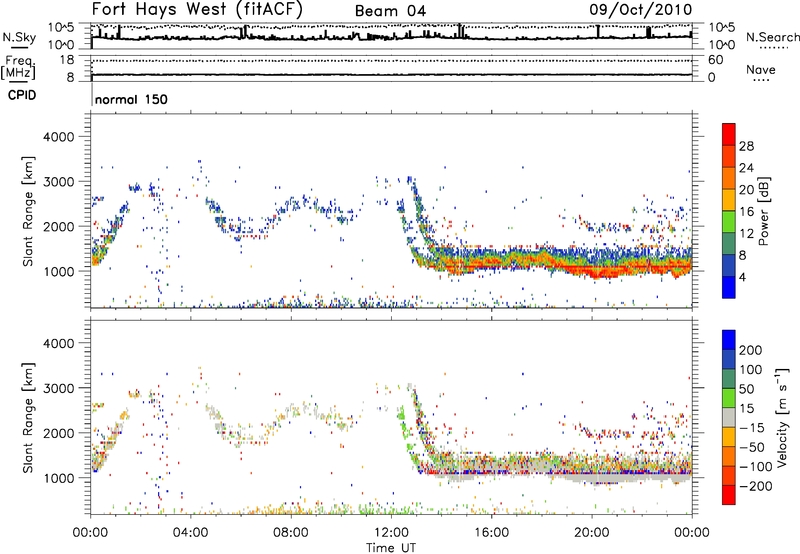Click the 16:00 time axis tick label
The height and width of the screenshot is (554, 800).
(491, 533)
